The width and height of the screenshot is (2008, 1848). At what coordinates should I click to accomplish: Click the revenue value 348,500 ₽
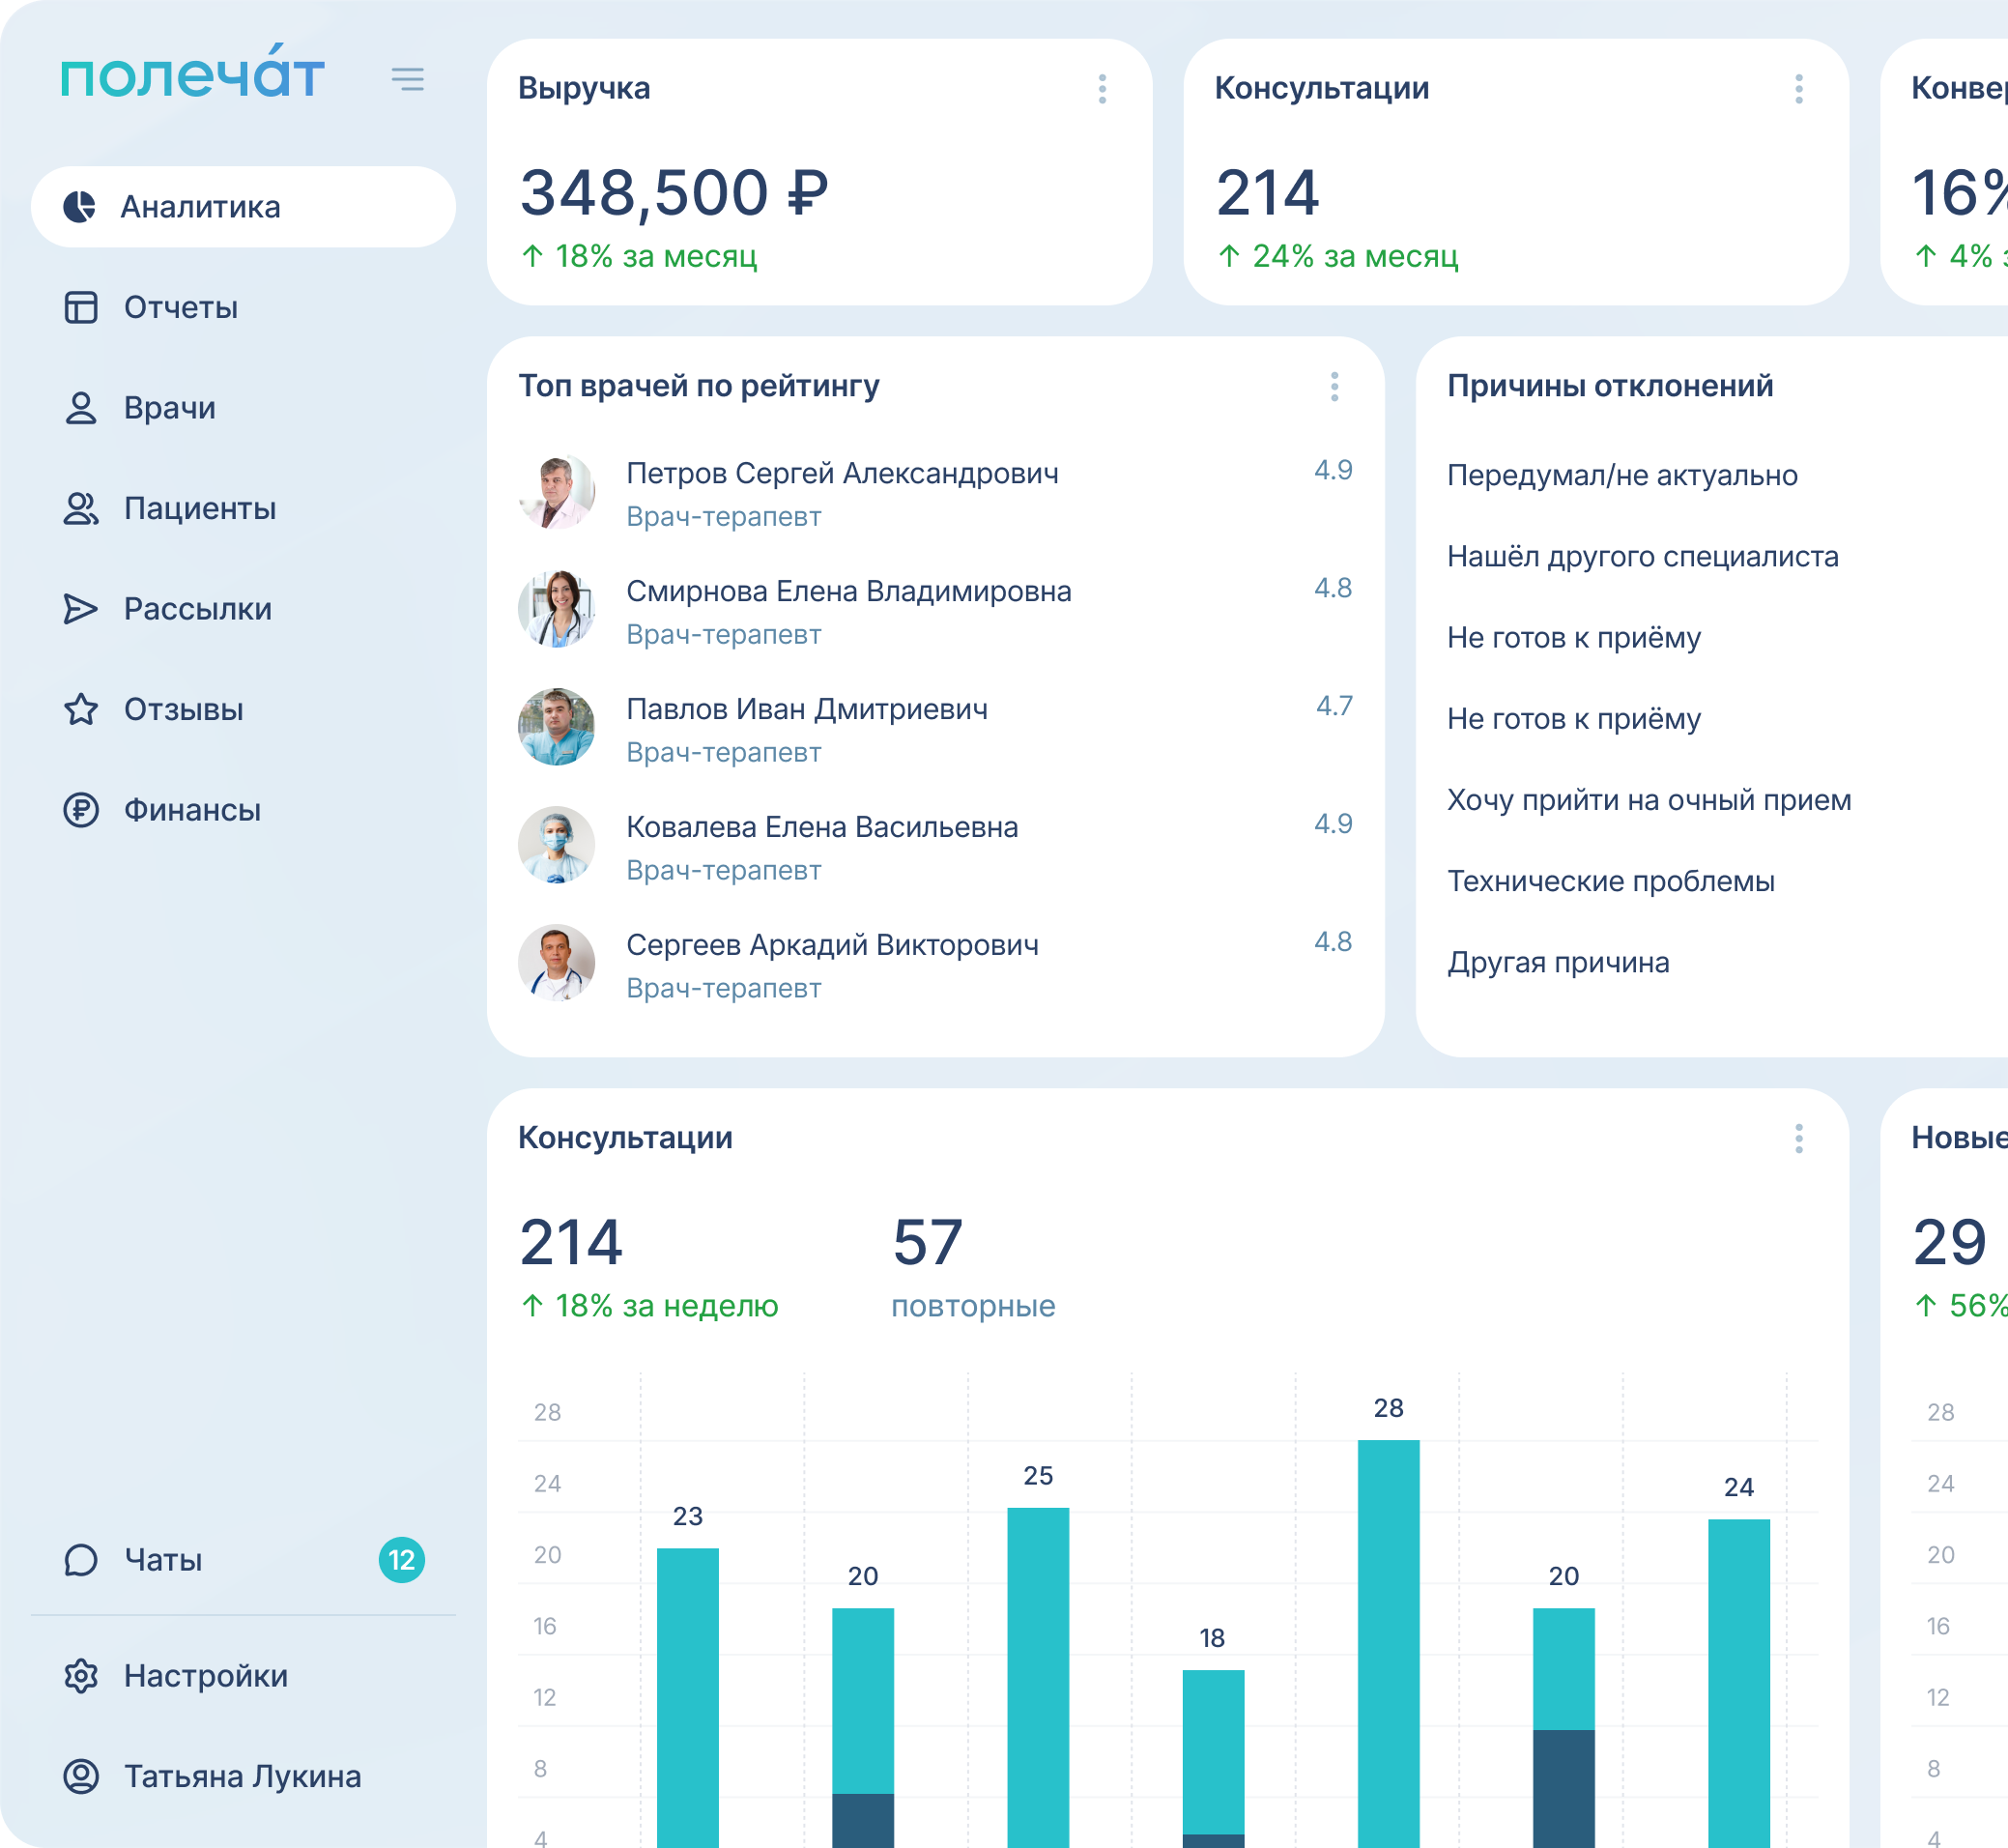tap(674, 192)
